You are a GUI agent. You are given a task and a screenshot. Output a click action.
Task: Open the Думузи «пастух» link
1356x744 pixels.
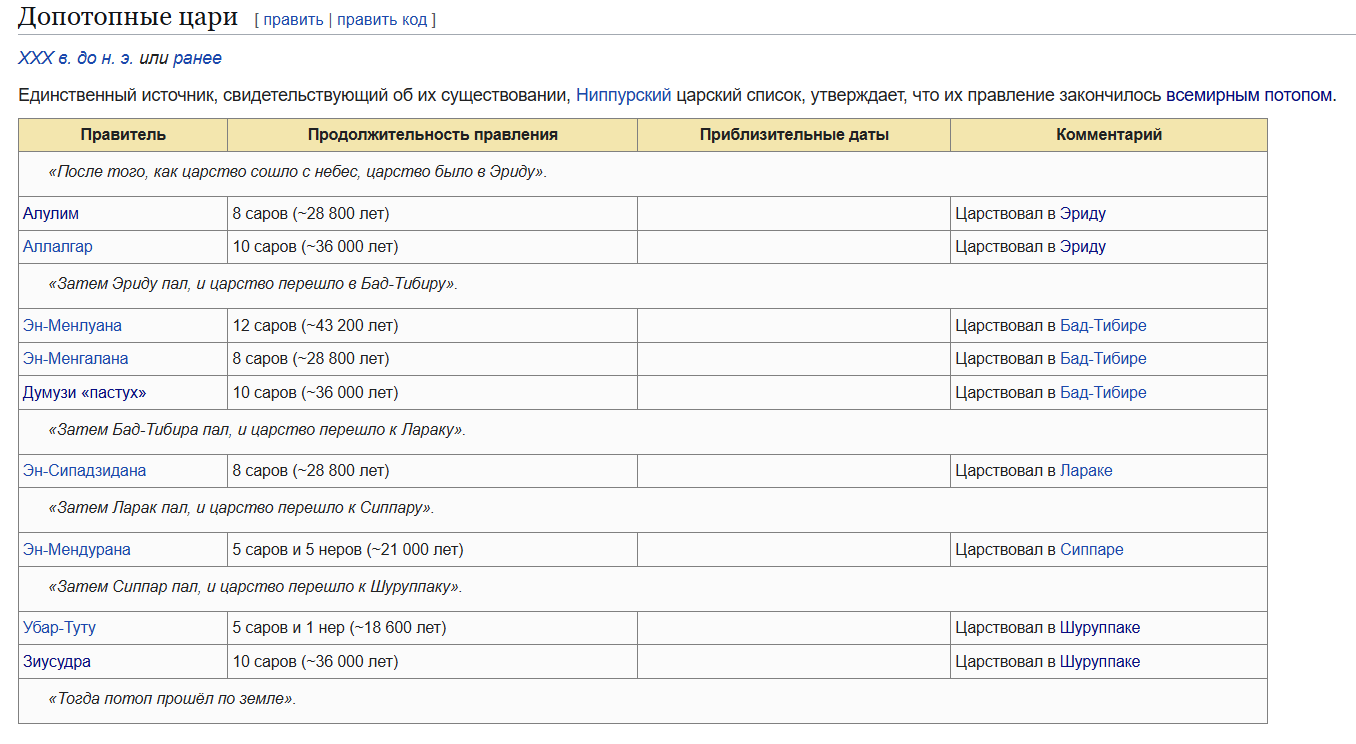click(85, 392)
